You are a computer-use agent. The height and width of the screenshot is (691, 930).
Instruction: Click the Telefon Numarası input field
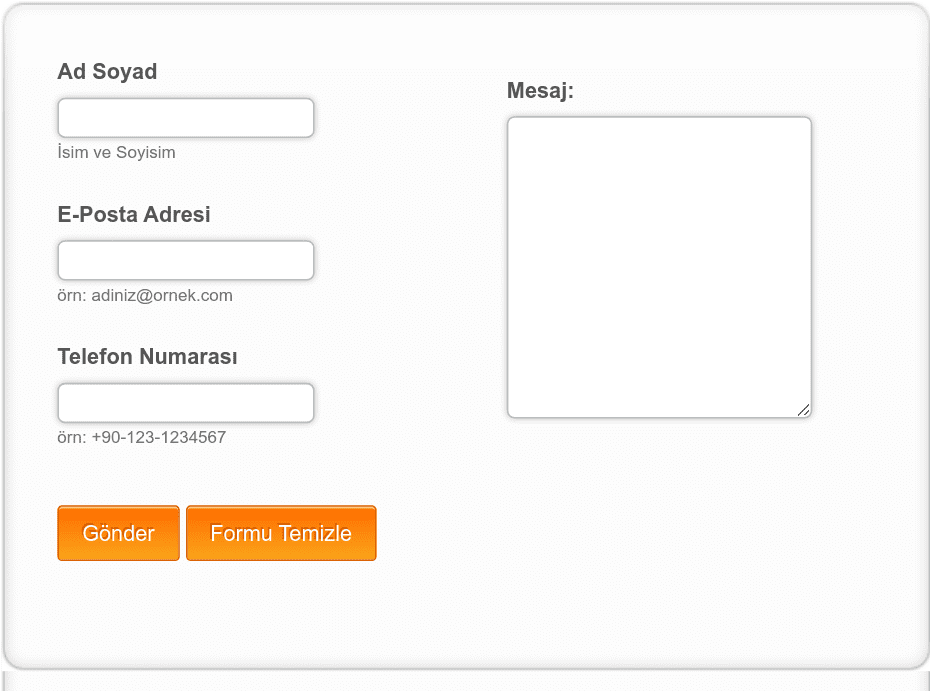186,403
